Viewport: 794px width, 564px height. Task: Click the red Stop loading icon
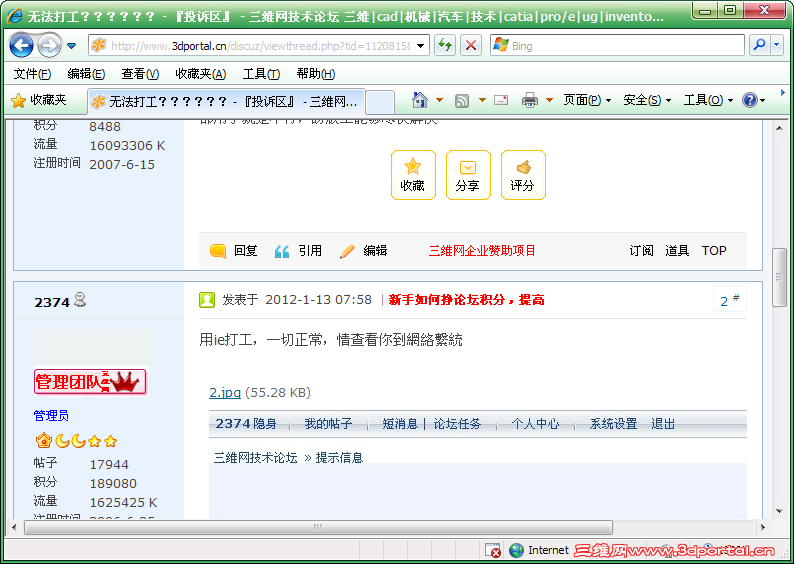pos(470,46)
